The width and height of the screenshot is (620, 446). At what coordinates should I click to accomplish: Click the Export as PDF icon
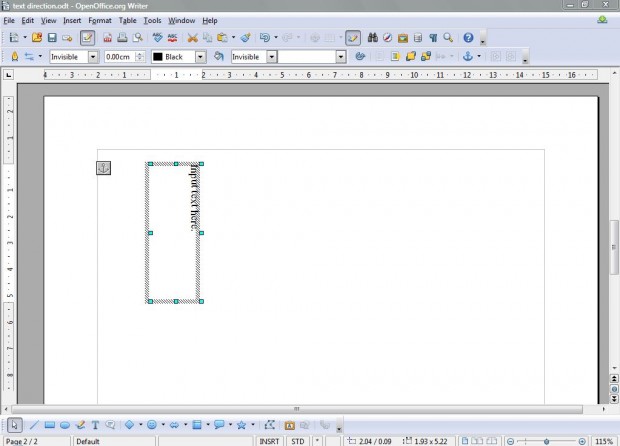coord(108,38)
